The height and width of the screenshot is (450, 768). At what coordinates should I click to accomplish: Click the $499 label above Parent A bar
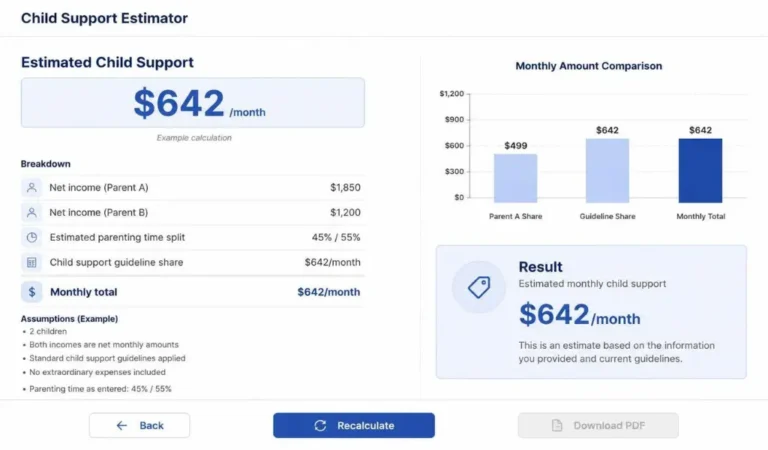point(515,146)
